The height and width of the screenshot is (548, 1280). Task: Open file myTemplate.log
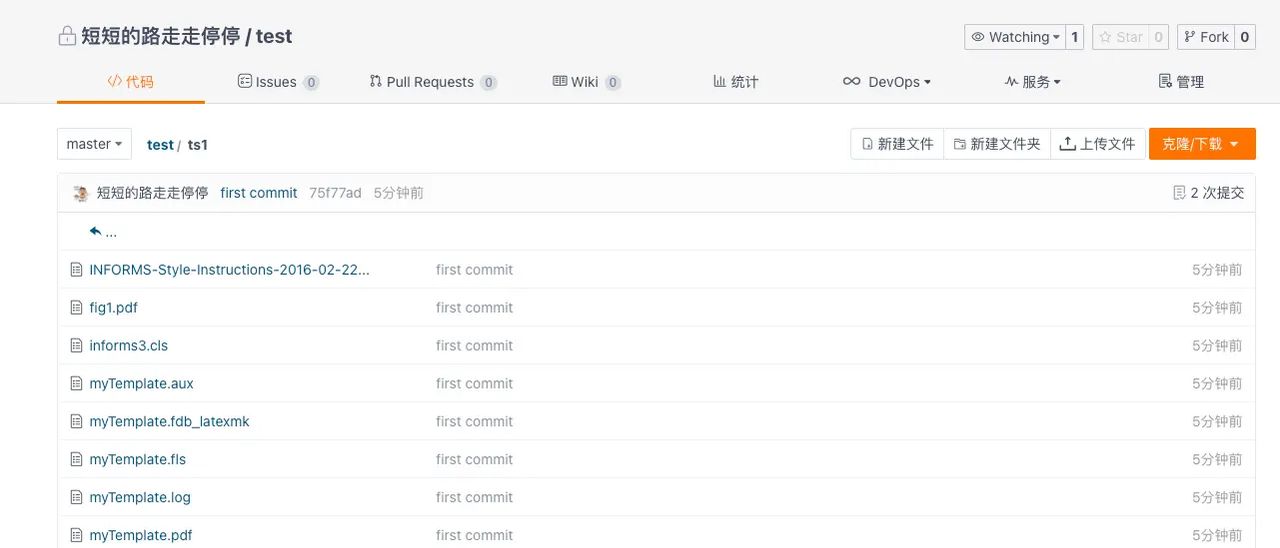pyautogui.click(x=139, y=498)
